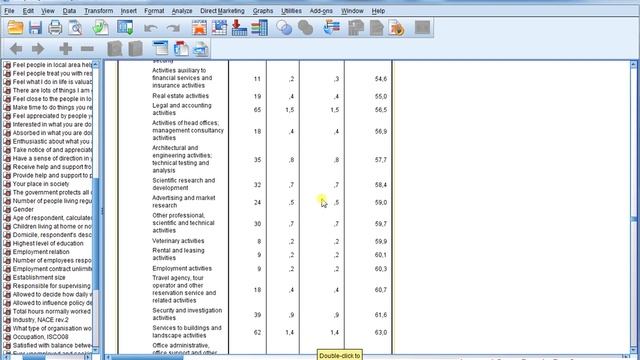Select 'Total hours normally worked' outline item
640x360 pixels.
(x=52, y=311)
